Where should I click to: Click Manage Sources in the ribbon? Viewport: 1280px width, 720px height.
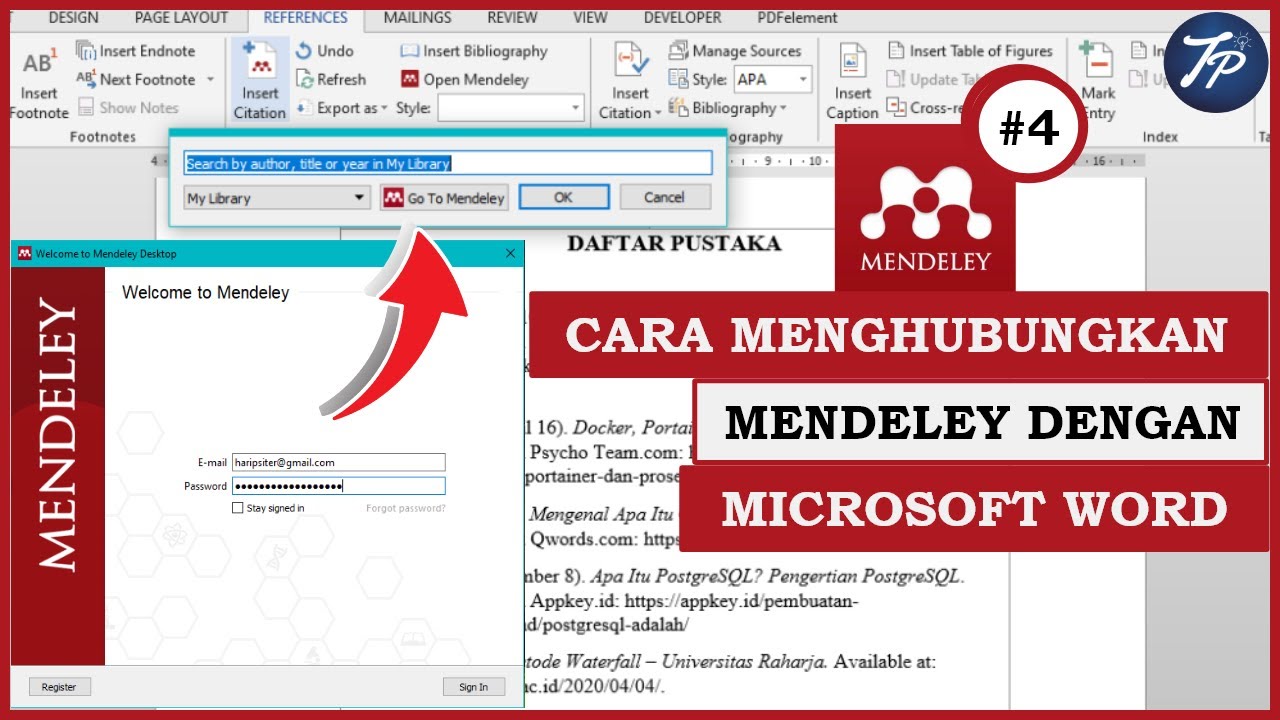coord(735,51)
